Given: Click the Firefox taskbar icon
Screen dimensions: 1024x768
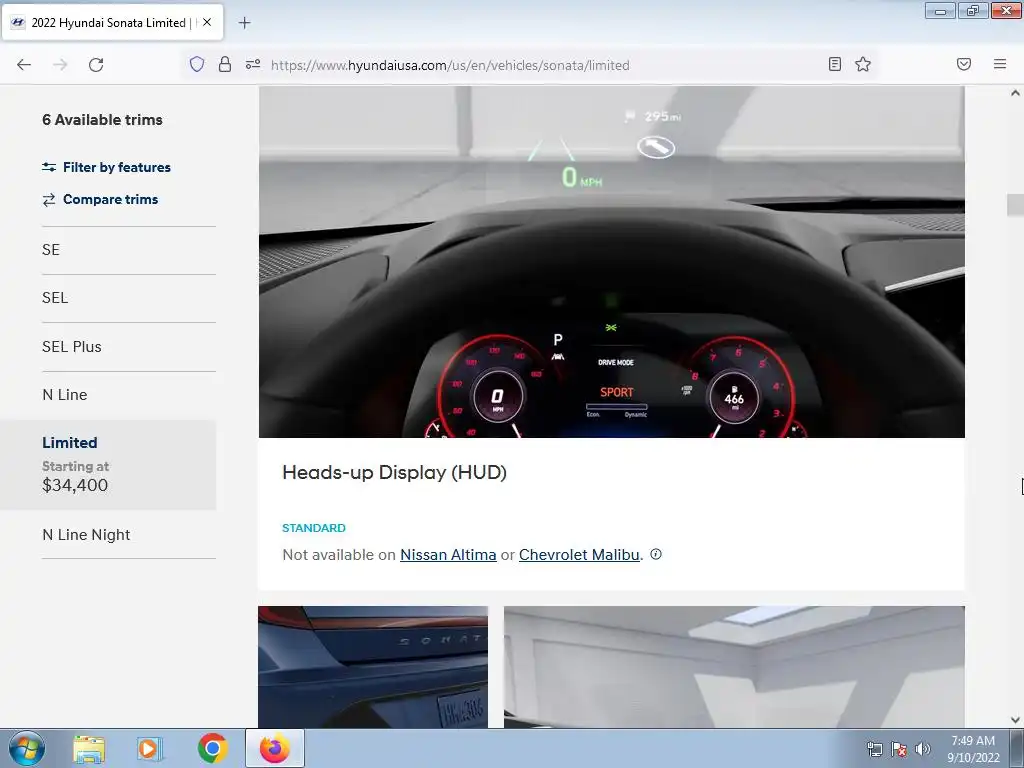Looking at the screenshot, I should (275, 748).
